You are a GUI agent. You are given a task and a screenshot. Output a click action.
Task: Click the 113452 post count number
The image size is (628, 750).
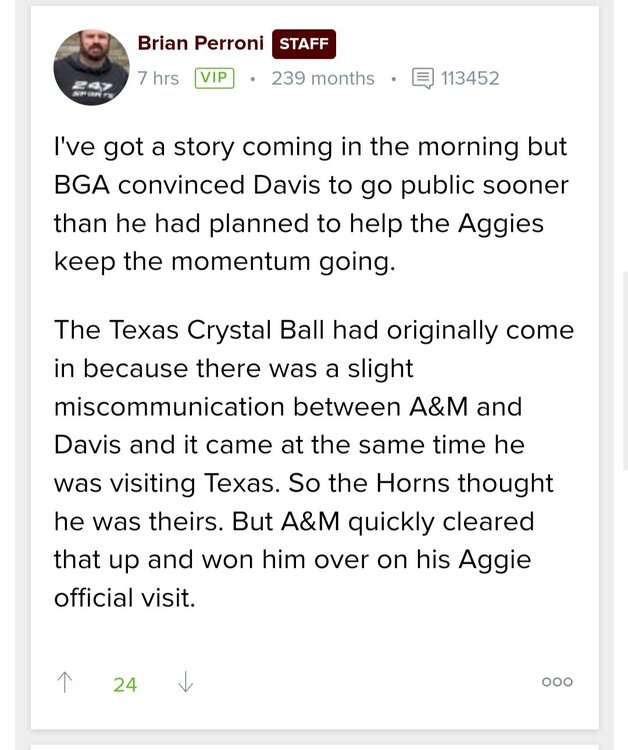(470, 78)
